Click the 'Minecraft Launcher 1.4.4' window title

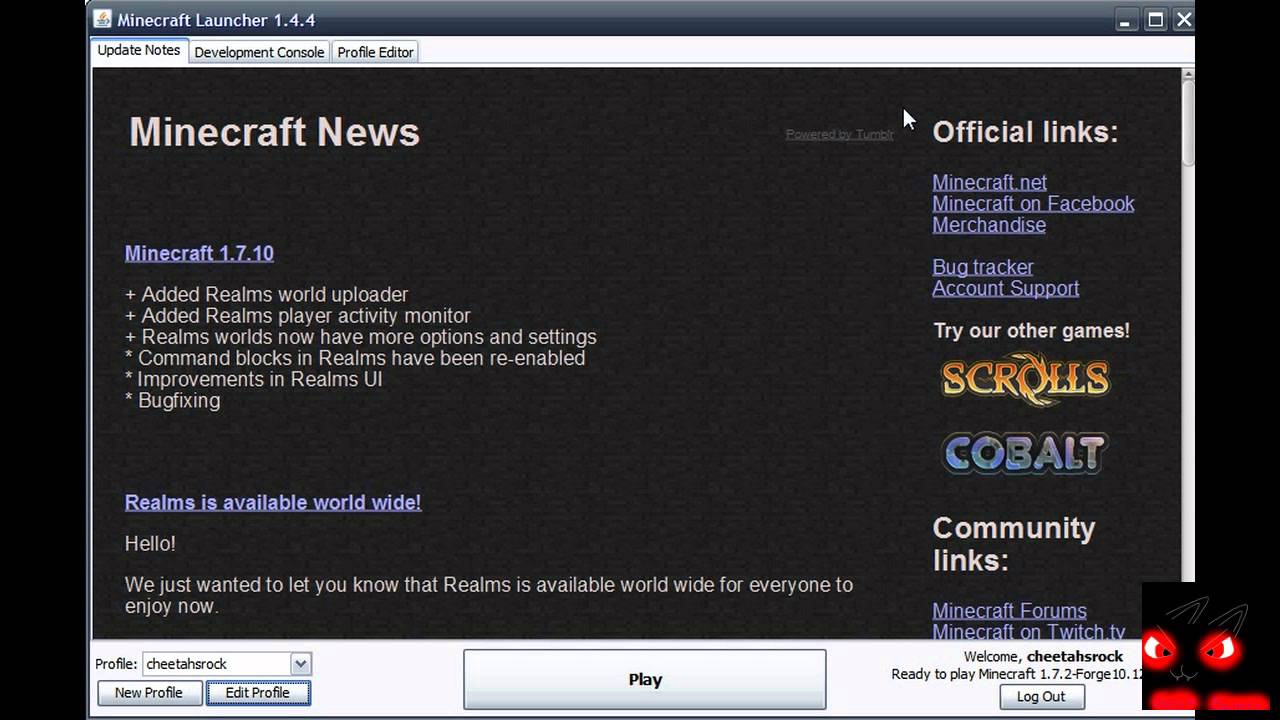(x=216, y=20)
